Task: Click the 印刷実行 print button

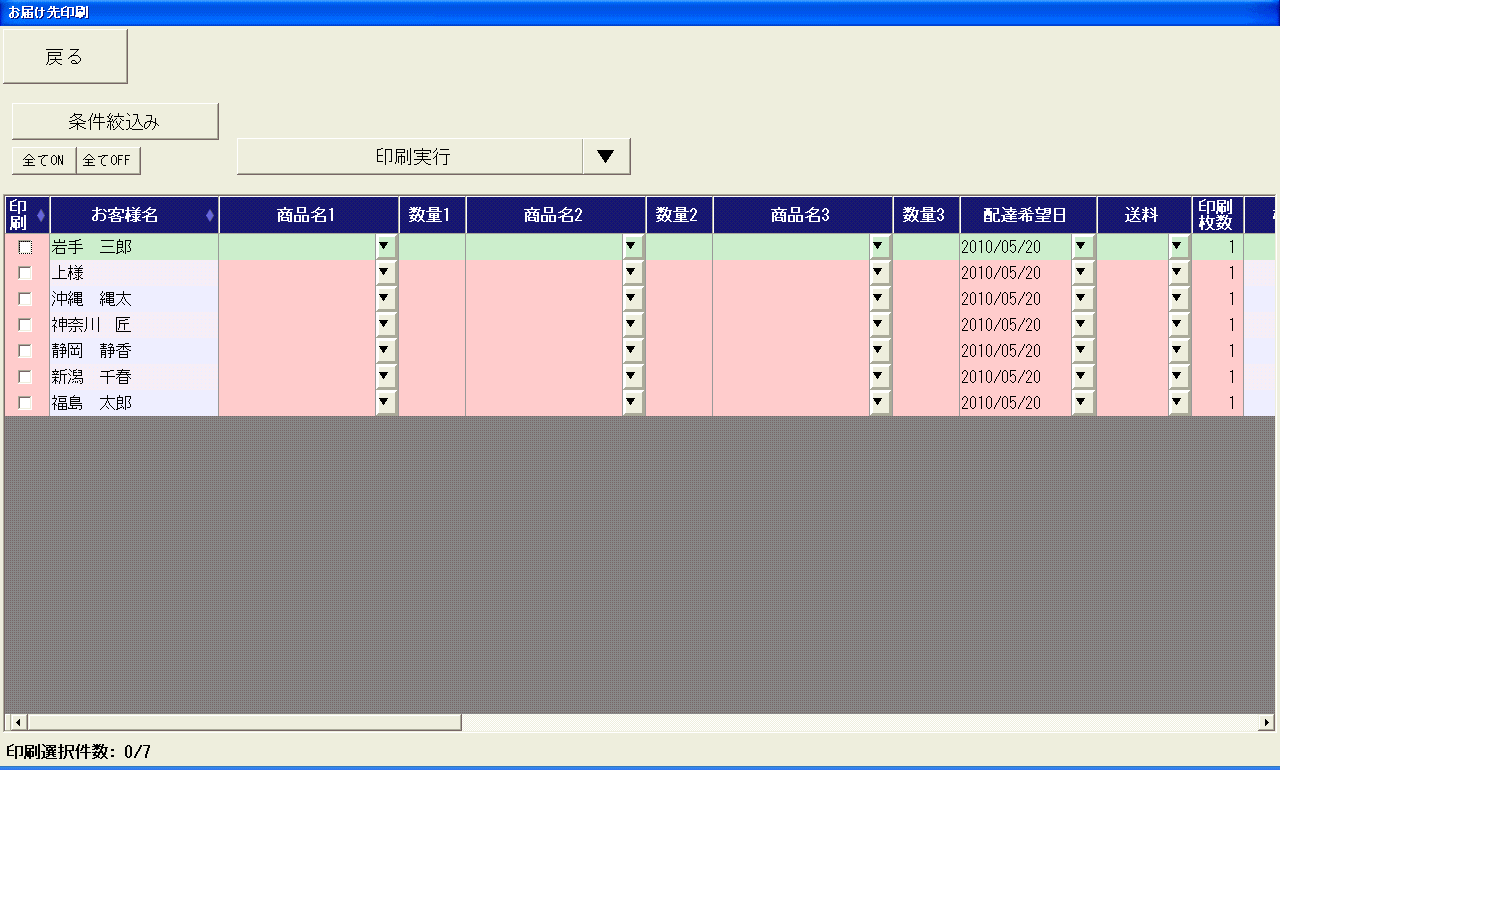Action: (410, 156)
